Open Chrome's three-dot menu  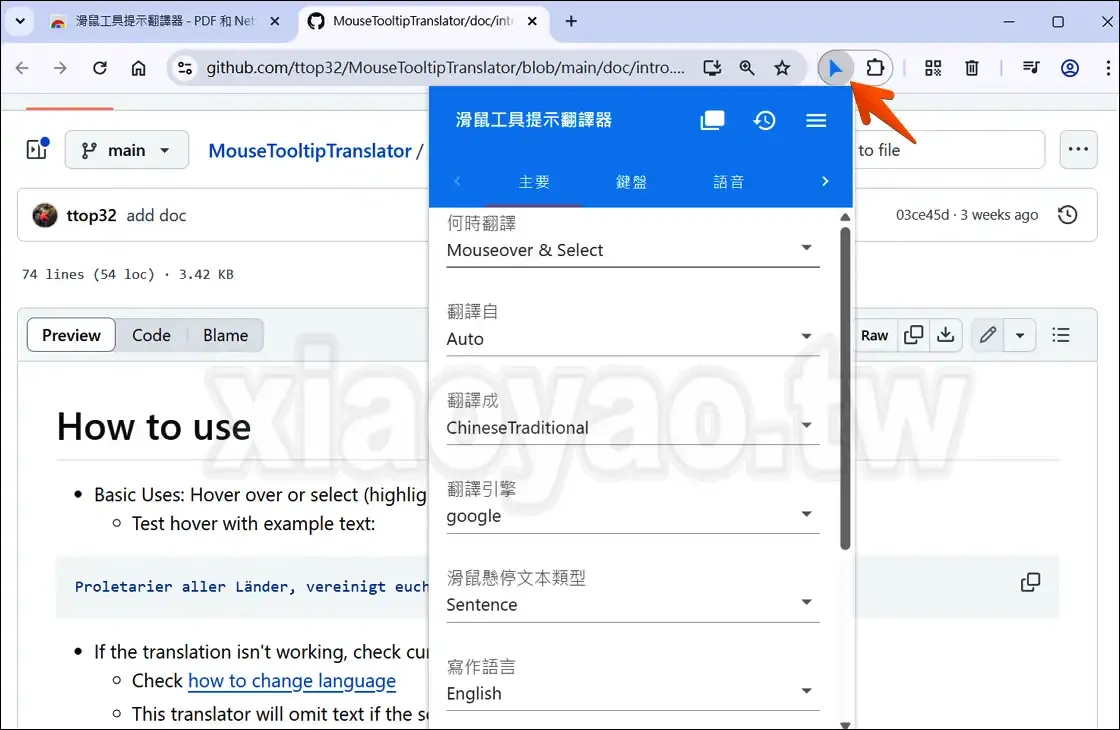click(1108, 68)
